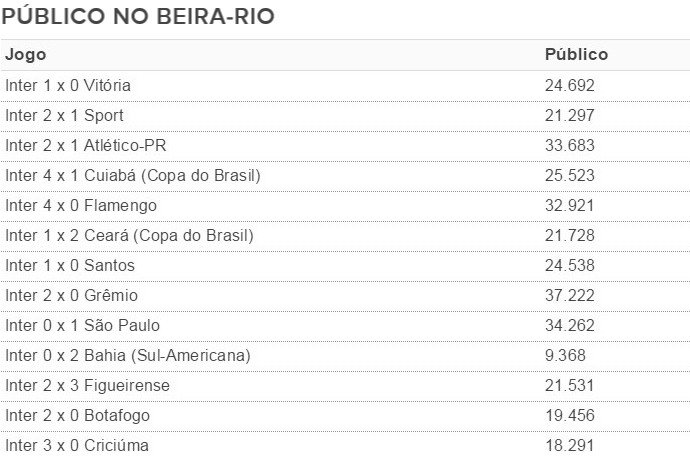The width and height of the screenshot is (690, 460).
Task: Select the 'Inter 1 x 0 Vitória' row
Action: [345, 86]
